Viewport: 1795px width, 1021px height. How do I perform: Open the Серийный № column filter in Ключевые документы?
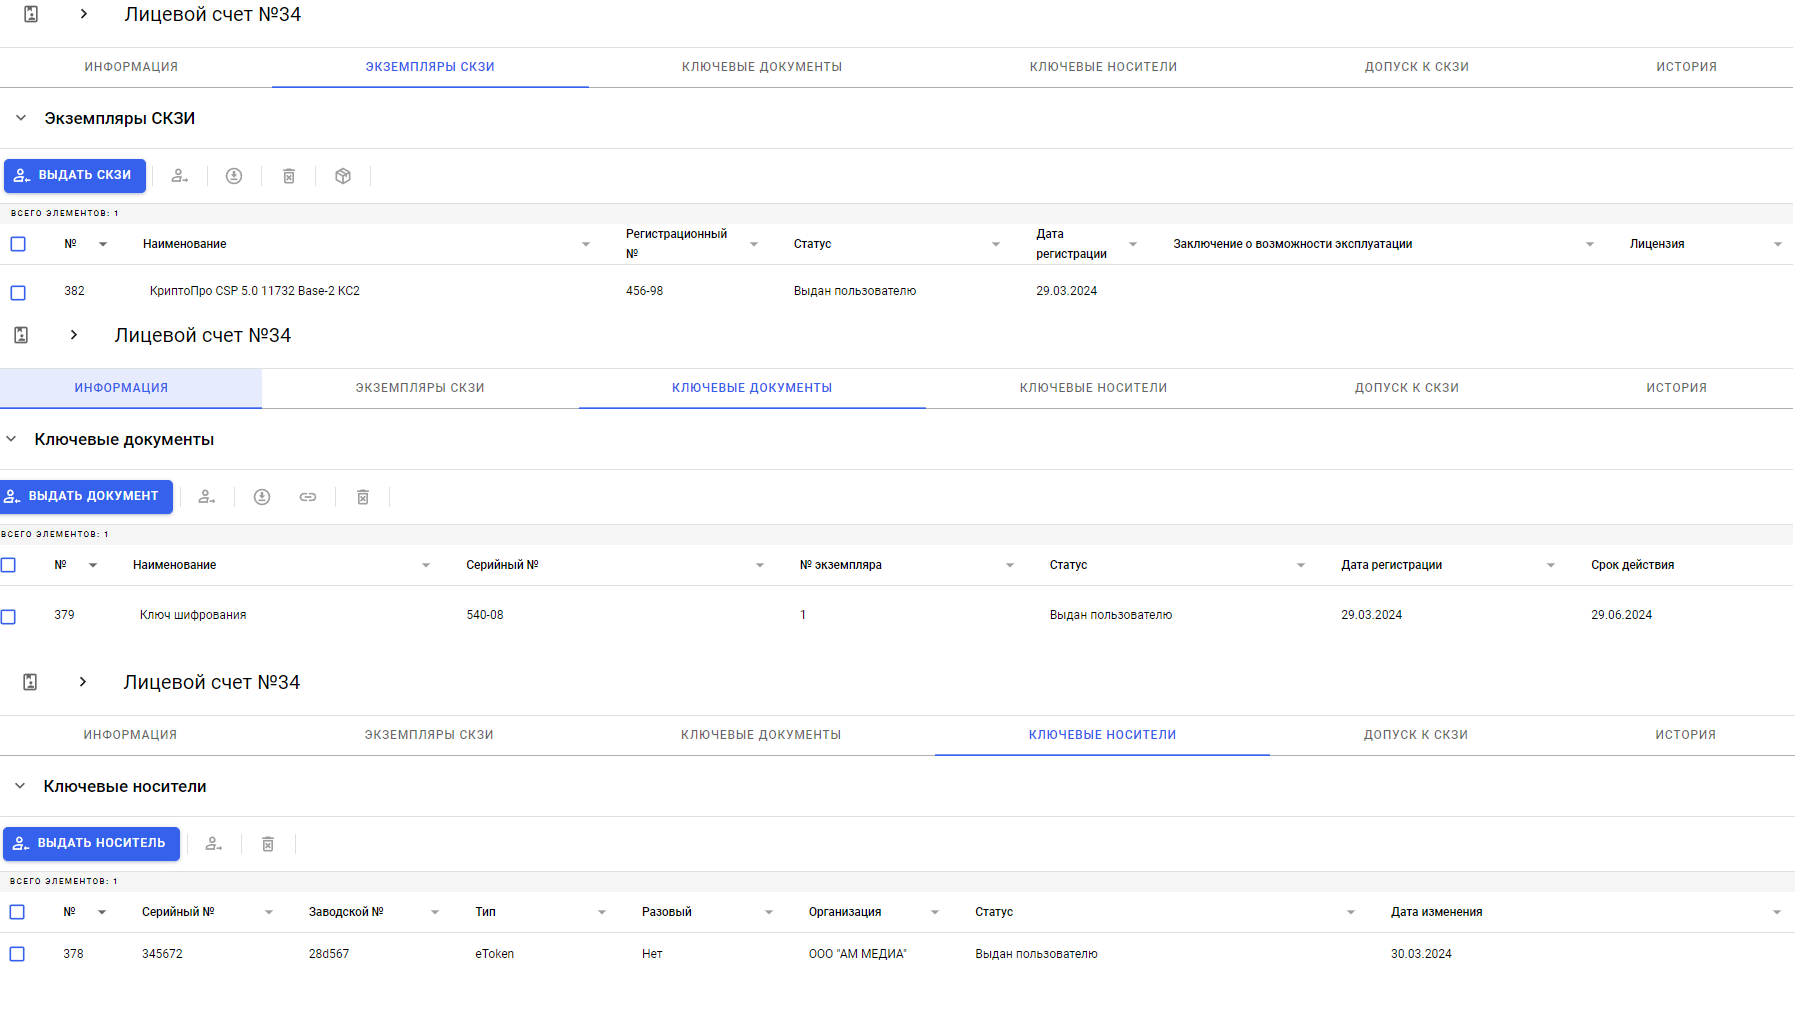pos(760,565)
